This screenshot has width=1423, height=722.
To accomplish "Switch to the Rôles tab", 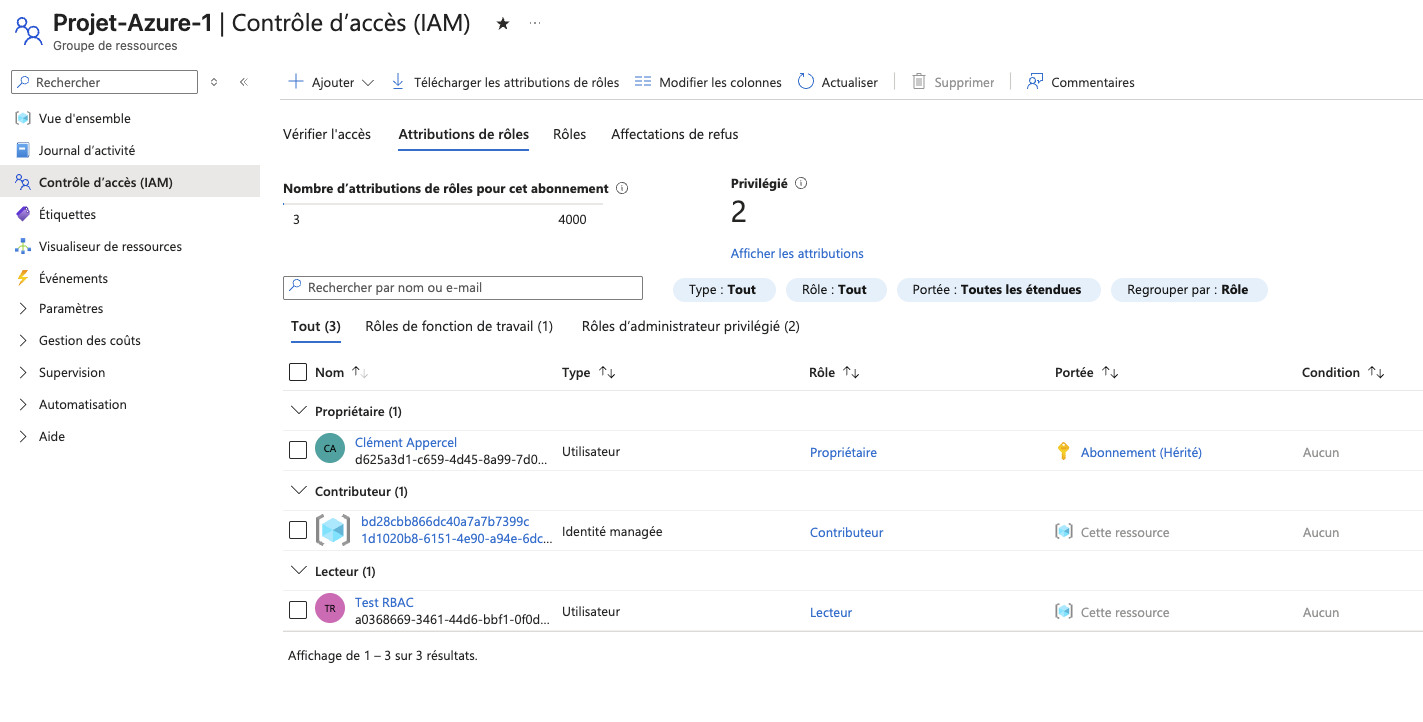I will [x=570, y=134].
